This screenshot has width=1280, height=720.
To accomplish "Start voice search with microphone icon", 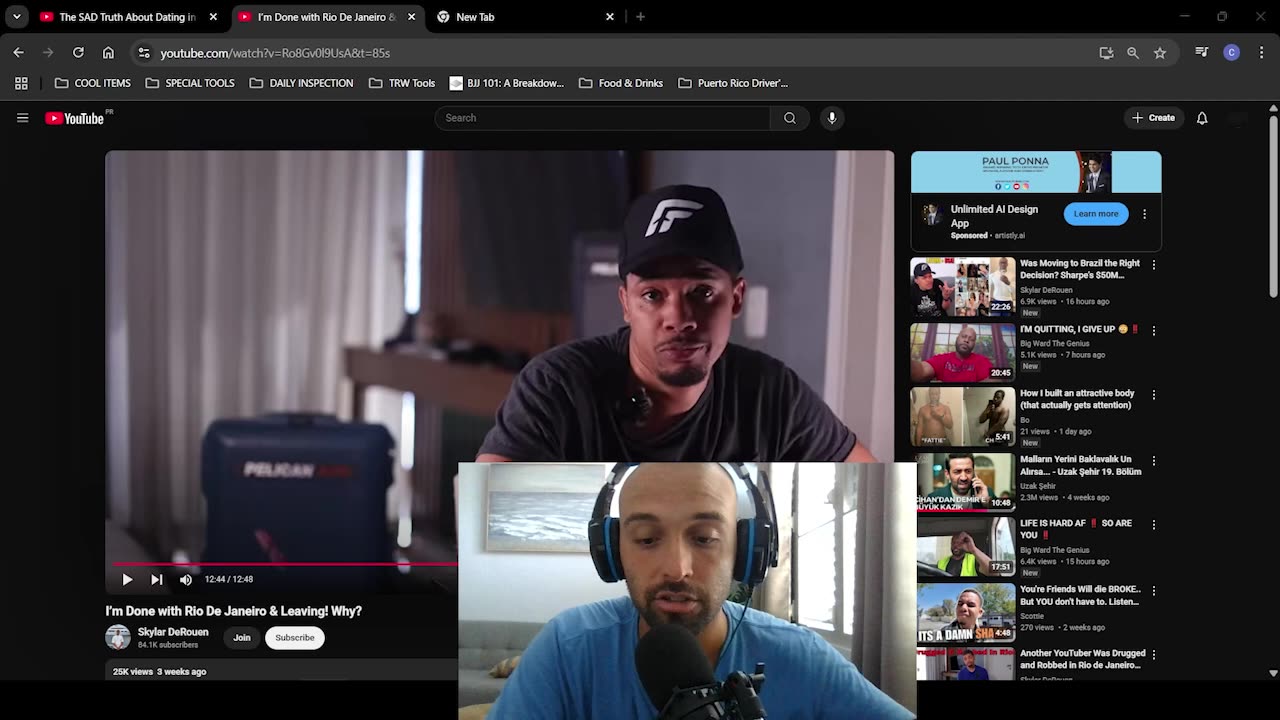I will pos(832,118).
